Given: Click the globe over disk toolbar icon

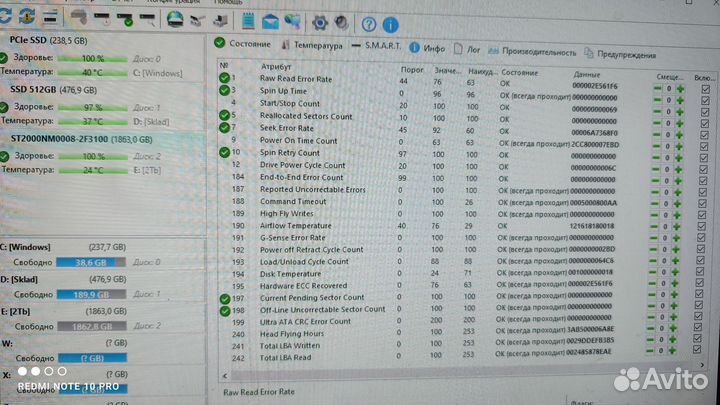Looking at the screenshot, I should tap(175, 19).
